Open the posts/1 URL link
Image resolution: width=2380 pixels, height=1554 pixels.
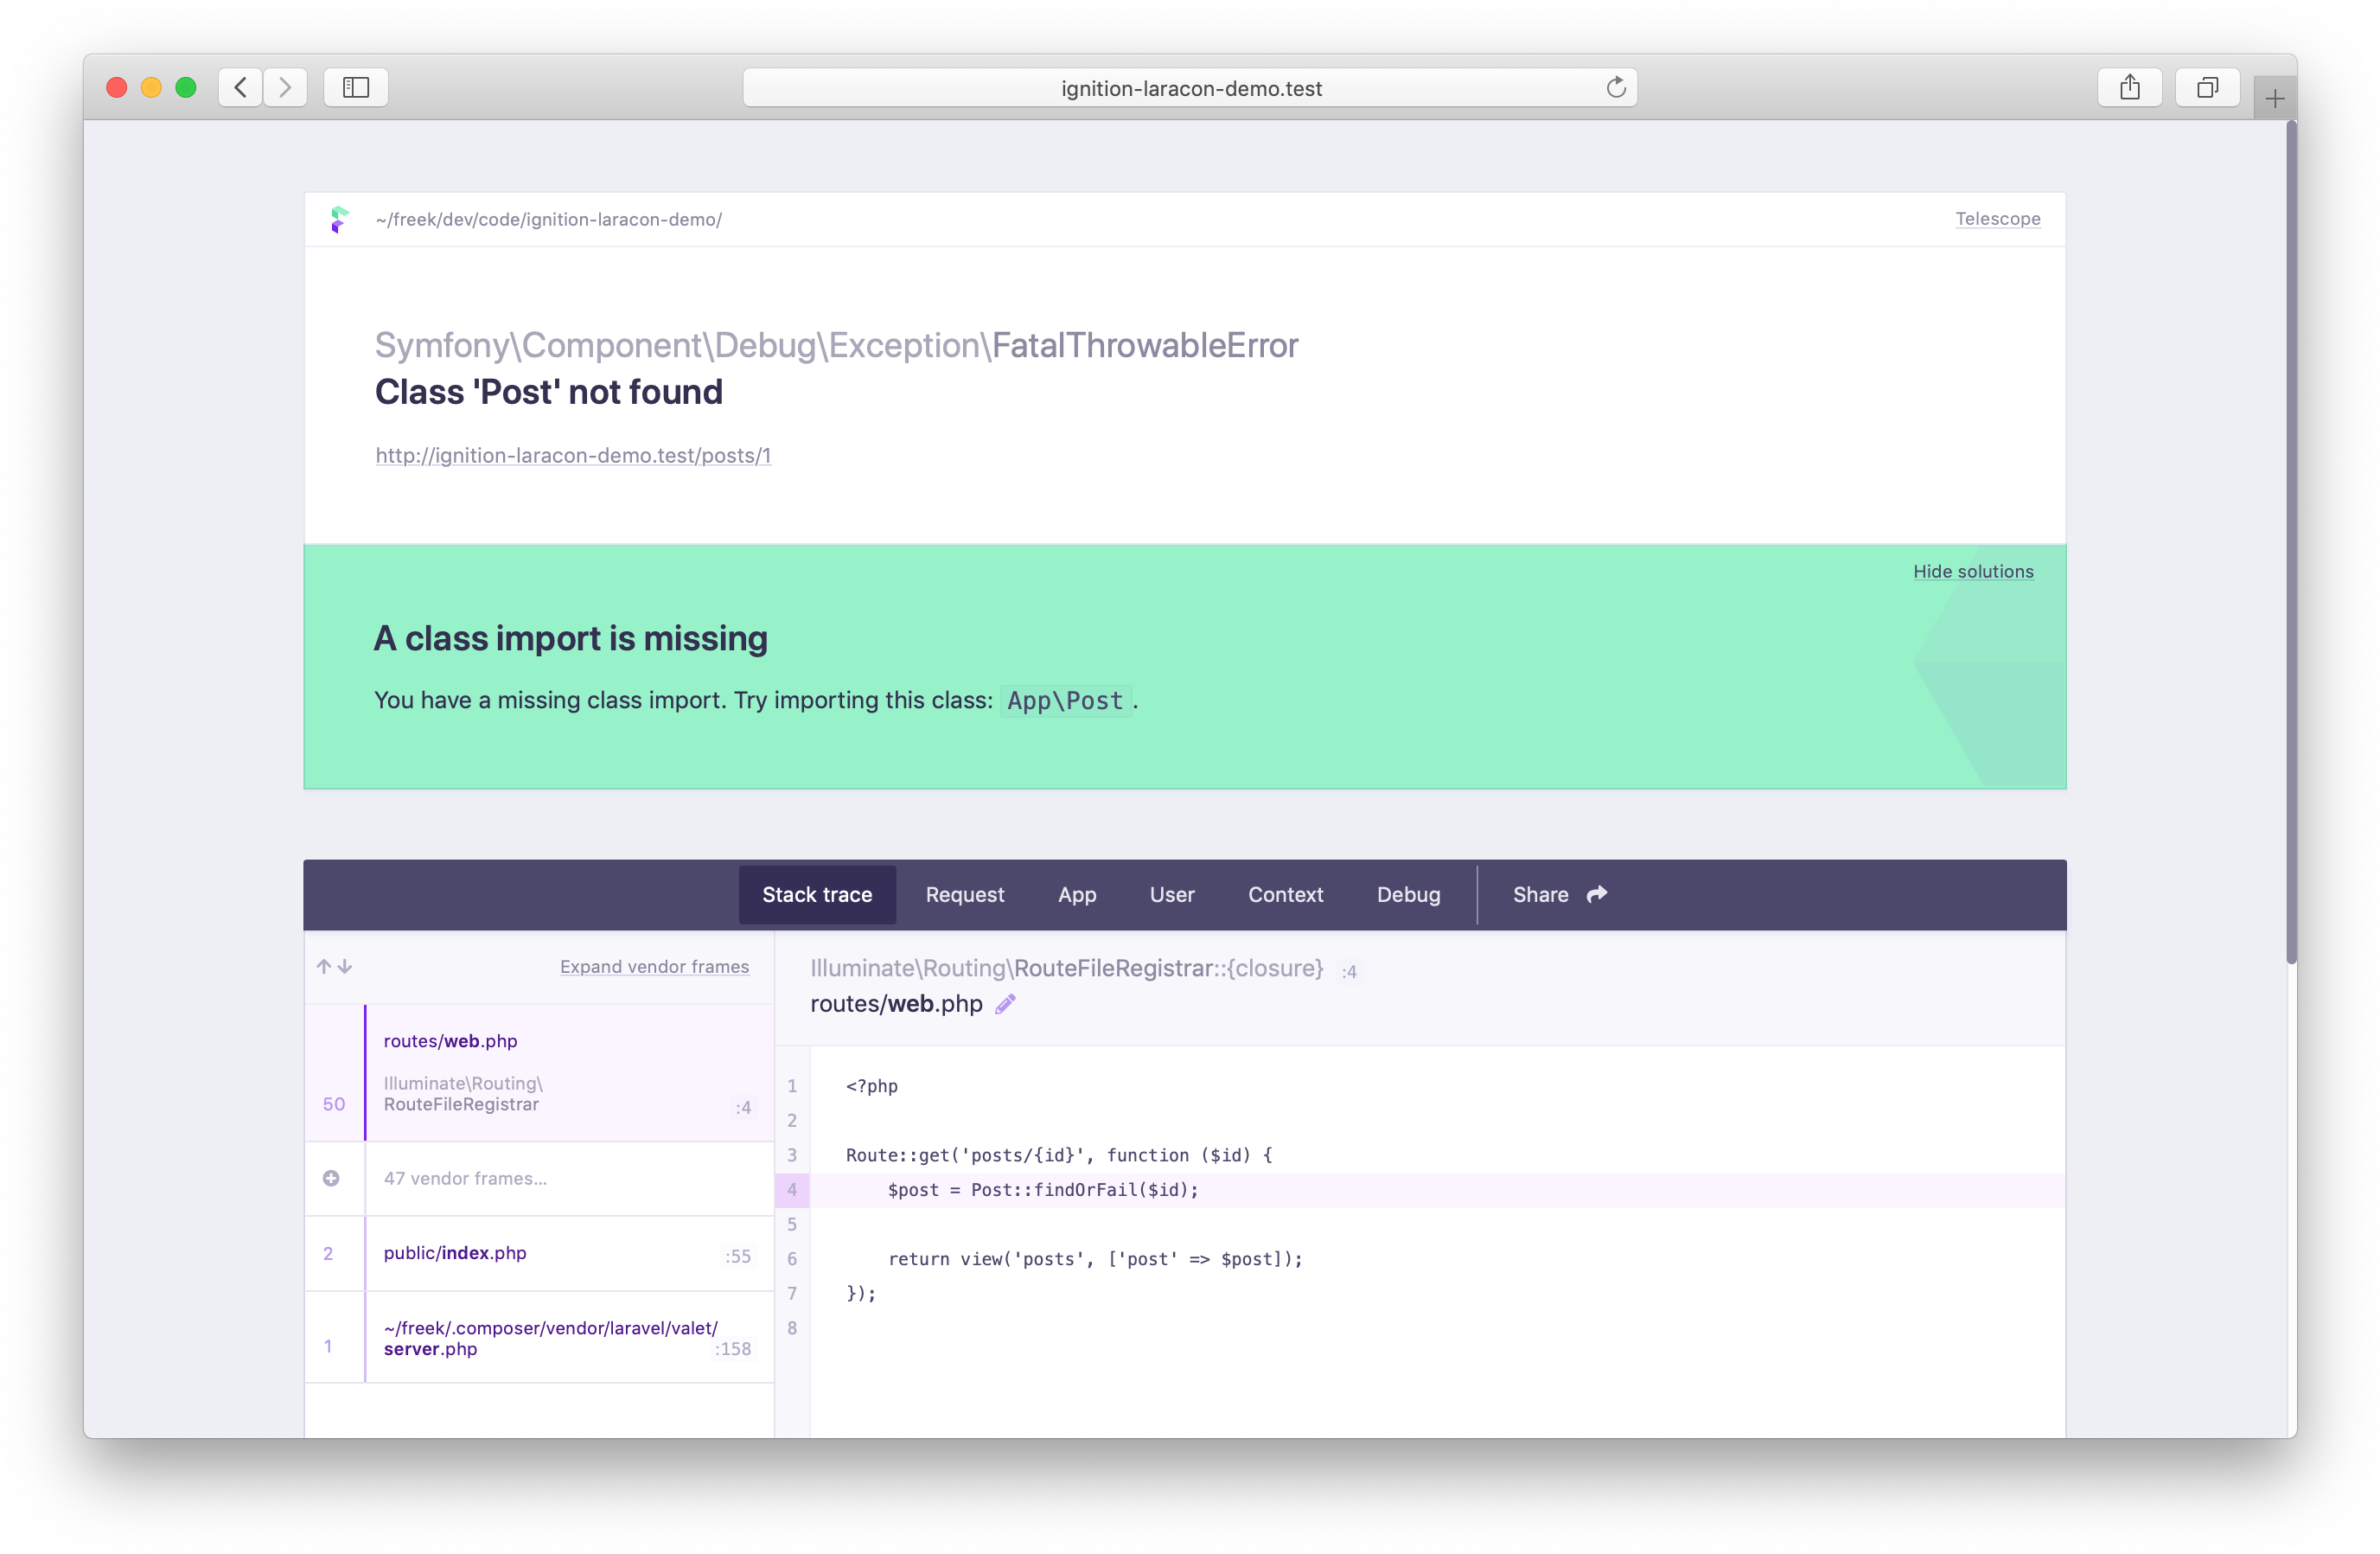click(x=573, y=455)
